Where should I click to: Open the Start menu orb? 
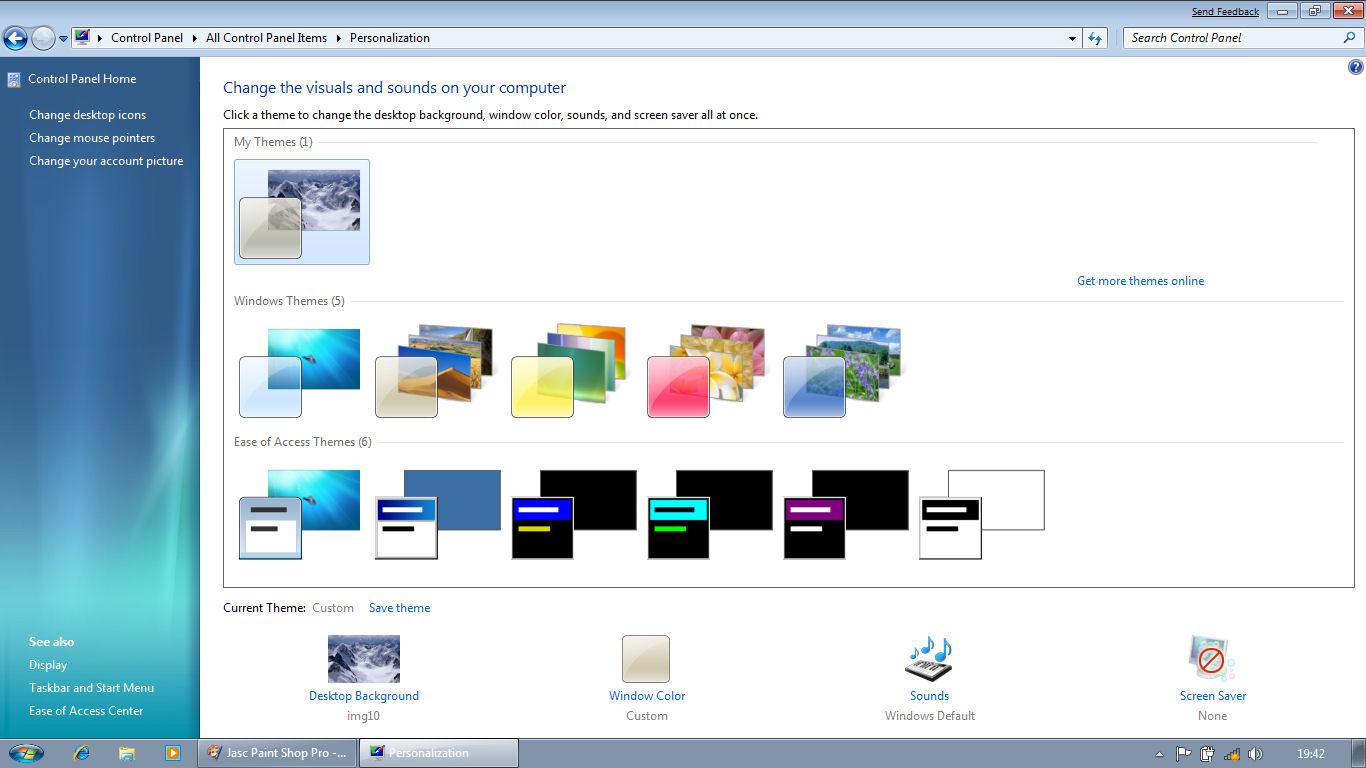[x=26, y=753]
